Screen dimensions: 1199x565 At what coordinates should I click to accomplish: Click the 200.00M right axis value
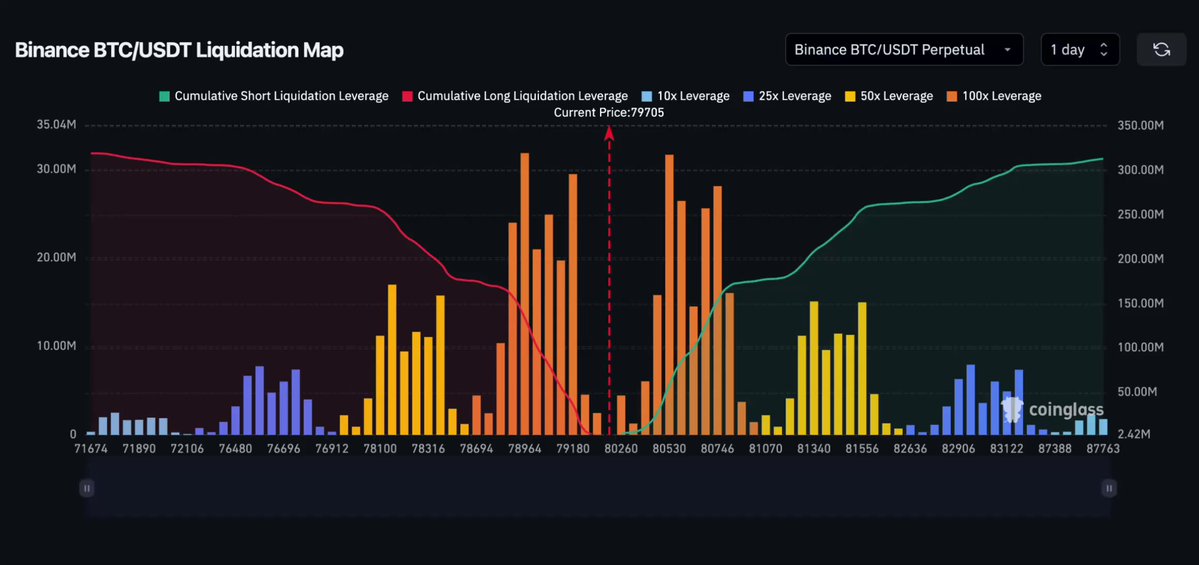1140,259
